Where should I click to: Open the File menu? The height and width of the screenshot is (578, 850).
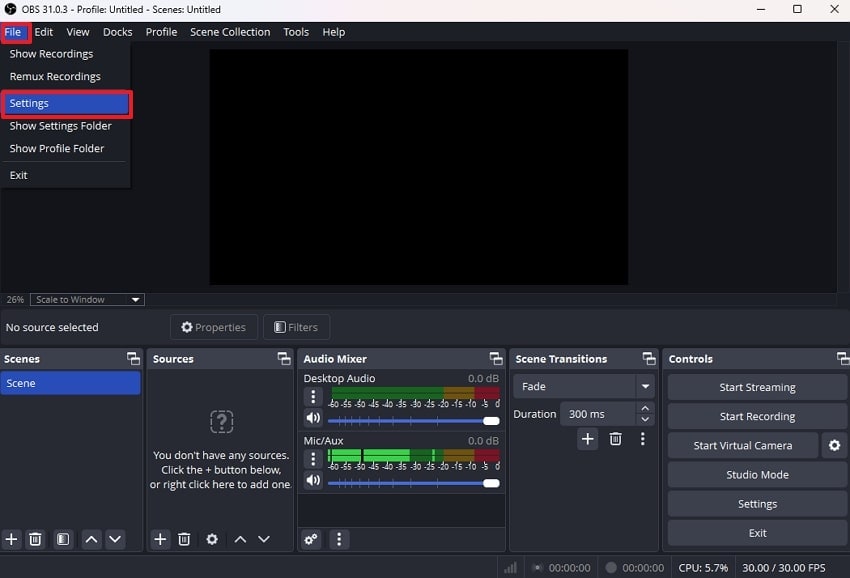tap(12, 32)
